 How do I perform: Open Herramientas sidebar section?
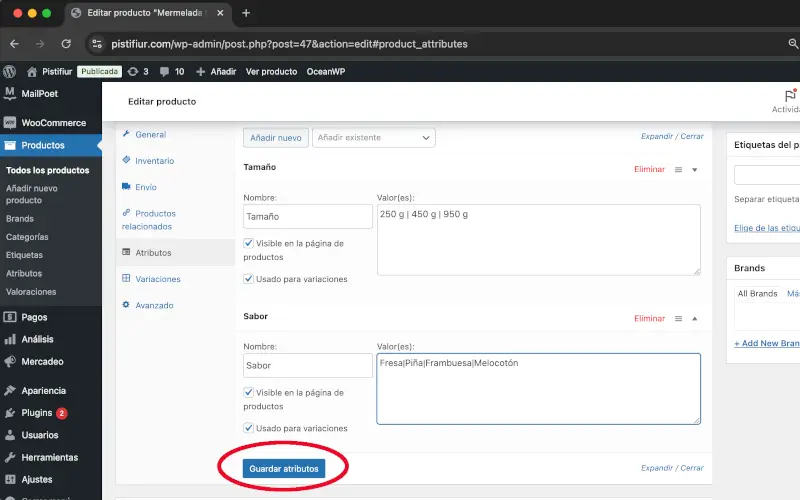tap(51, 458)
